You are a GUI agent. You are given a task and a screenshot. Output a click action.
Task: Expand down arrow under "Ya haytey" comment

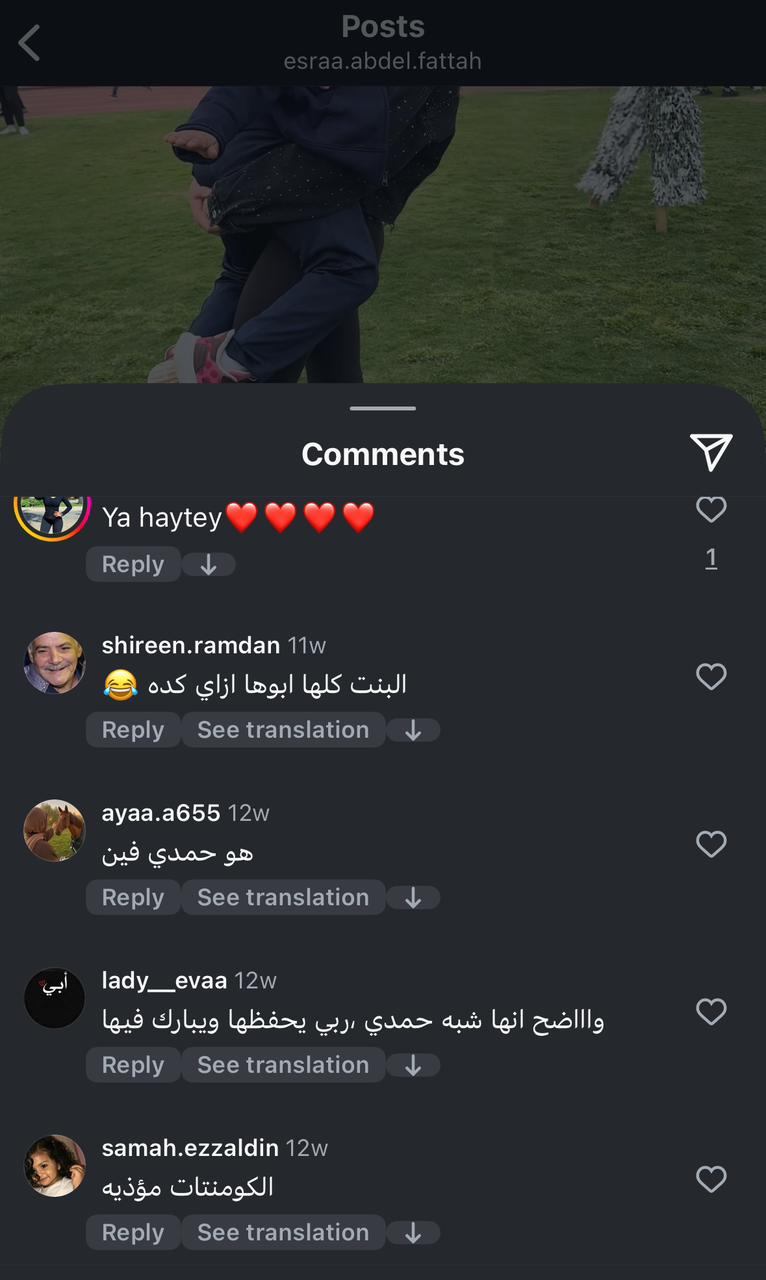click(208, 565)
